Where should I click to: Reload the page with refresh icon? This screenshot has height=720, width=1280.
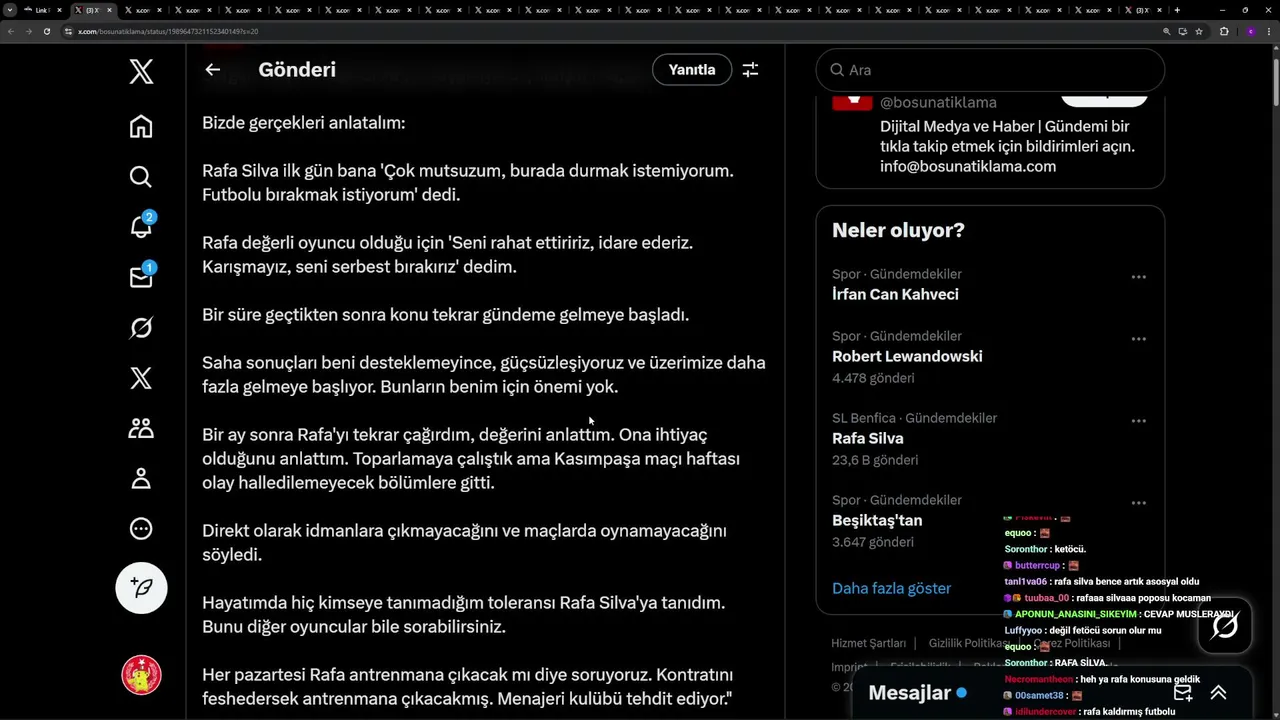(47, 31)
